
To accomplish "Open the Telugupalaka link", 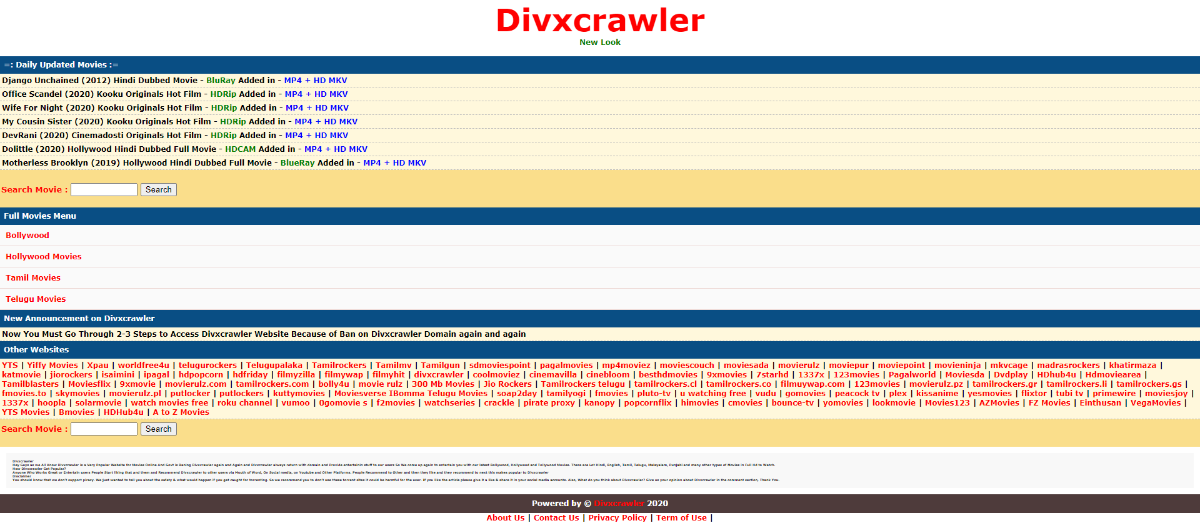I will click(274, 366).
